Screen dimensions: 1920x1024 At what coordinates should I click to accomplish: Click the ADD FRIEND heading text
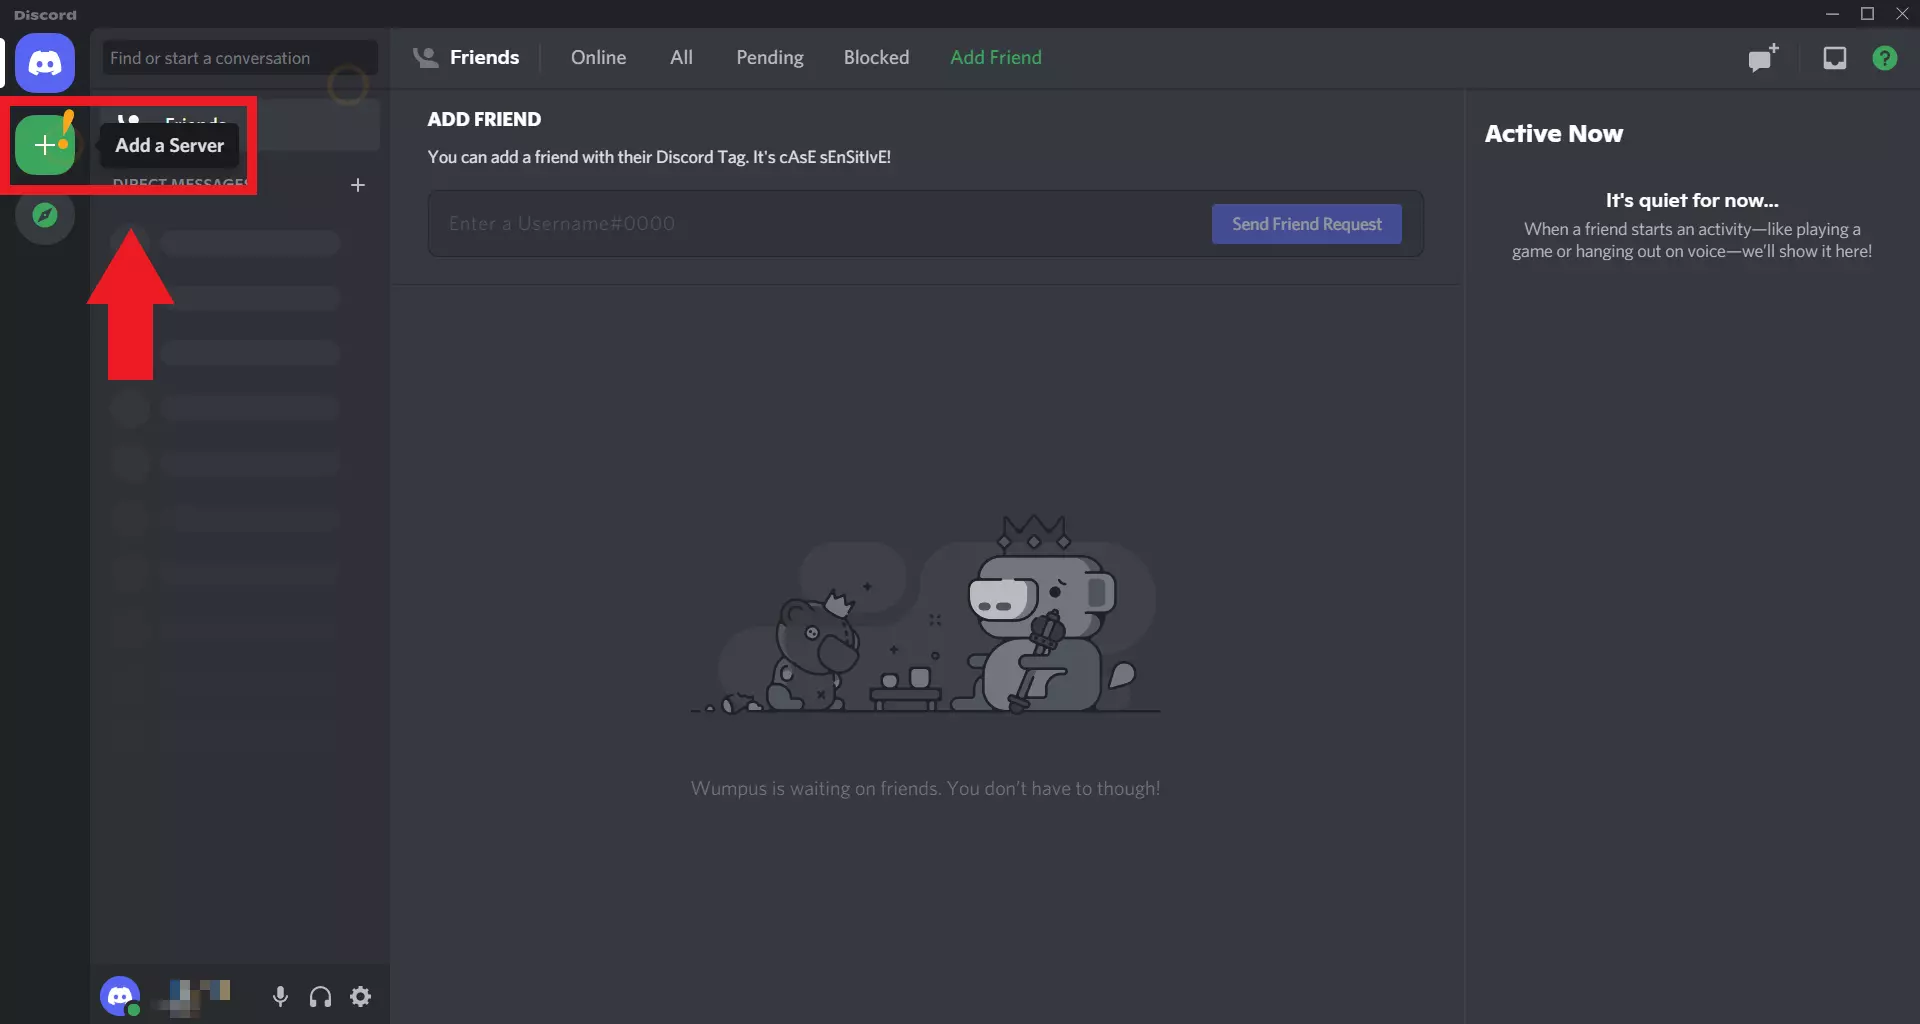484,119
